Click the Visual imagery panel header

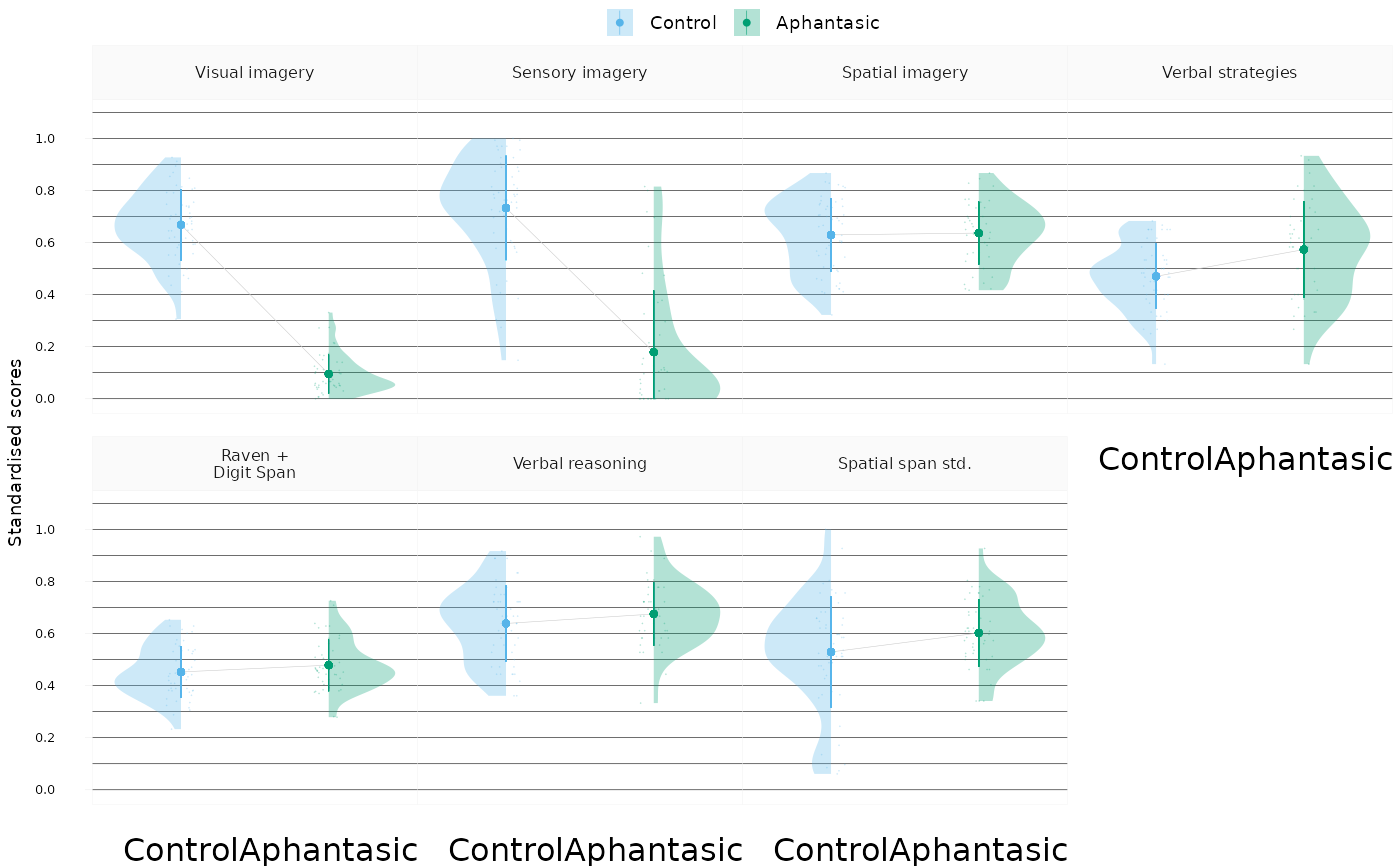[x=254, y=72]
